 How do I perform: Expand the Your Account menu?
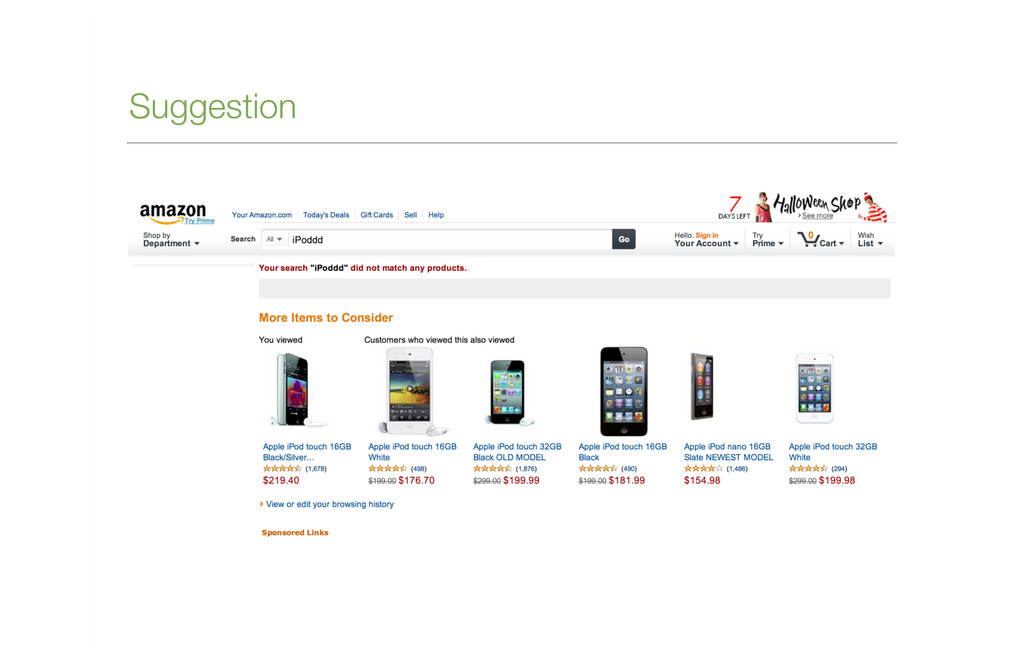click(706, 240)
